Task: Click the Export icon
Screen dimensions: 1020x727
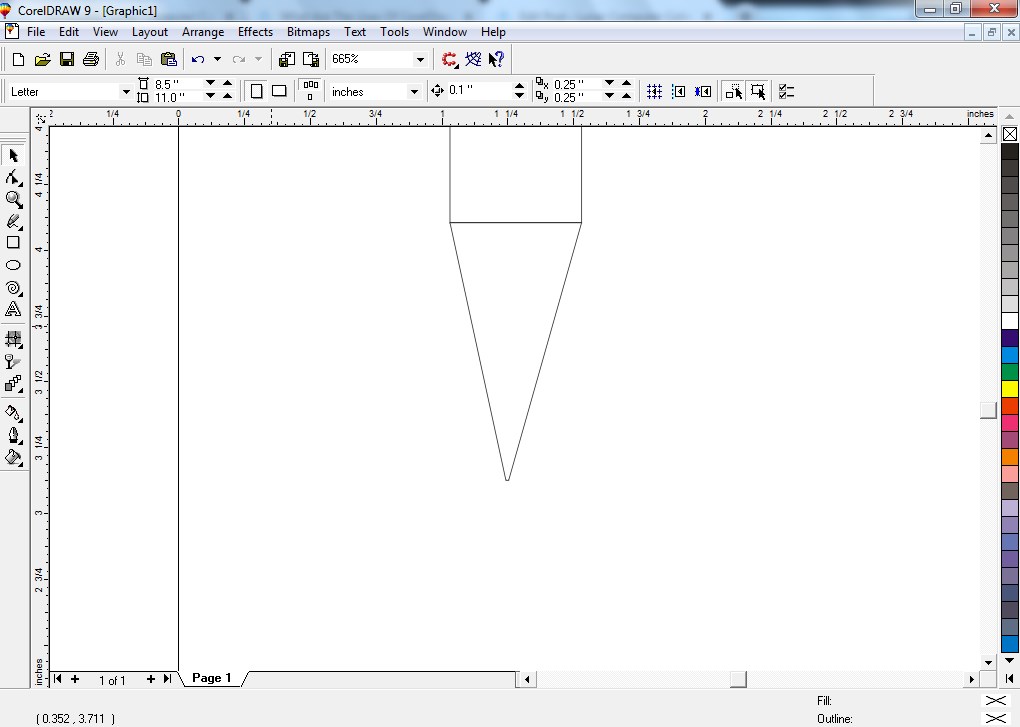Action: 311,59
